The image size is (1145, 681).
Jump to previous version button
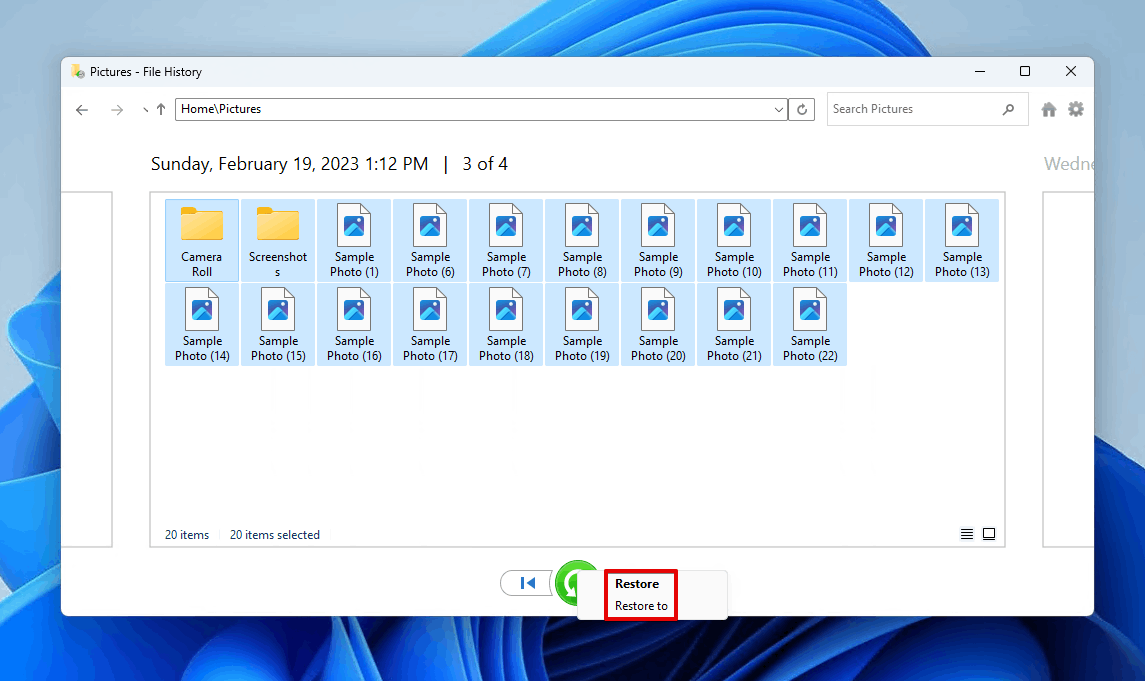[x=527, y=583]
